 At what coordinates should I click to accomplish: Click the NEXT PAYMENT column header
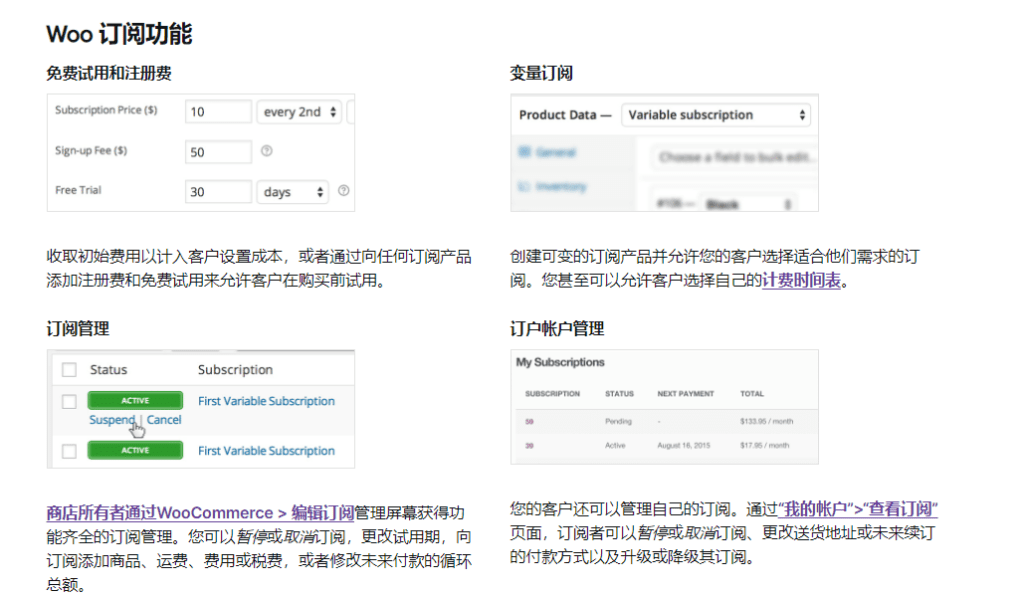click(686, 394)
